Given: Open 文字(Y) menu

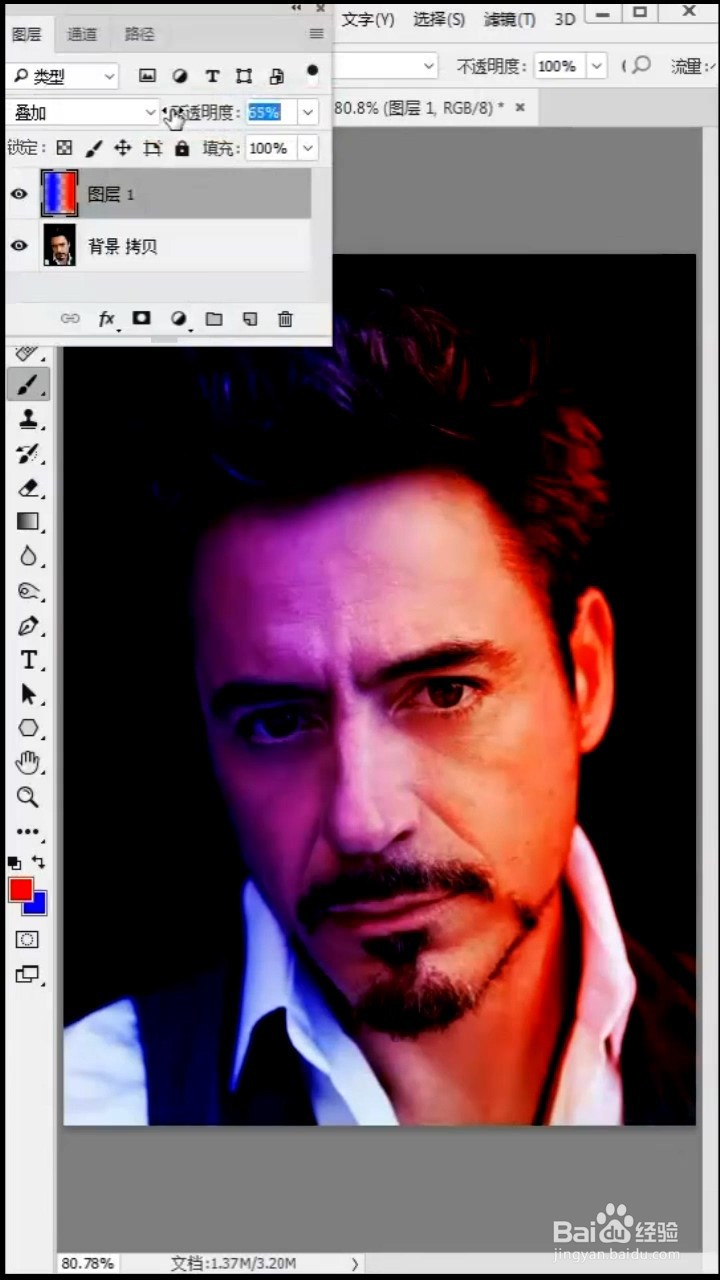Looking at the screenshot, I should point(368,19).
